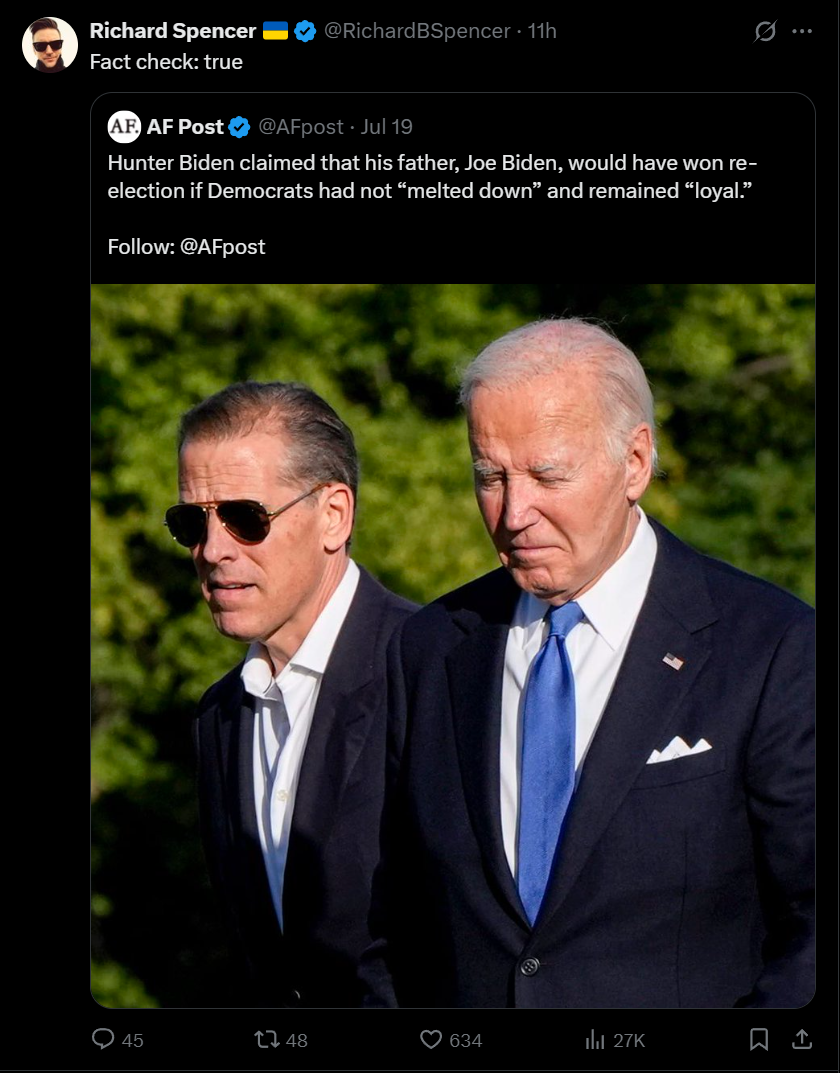
Task: Click the Grok explain icon
Action: (765, 31)
